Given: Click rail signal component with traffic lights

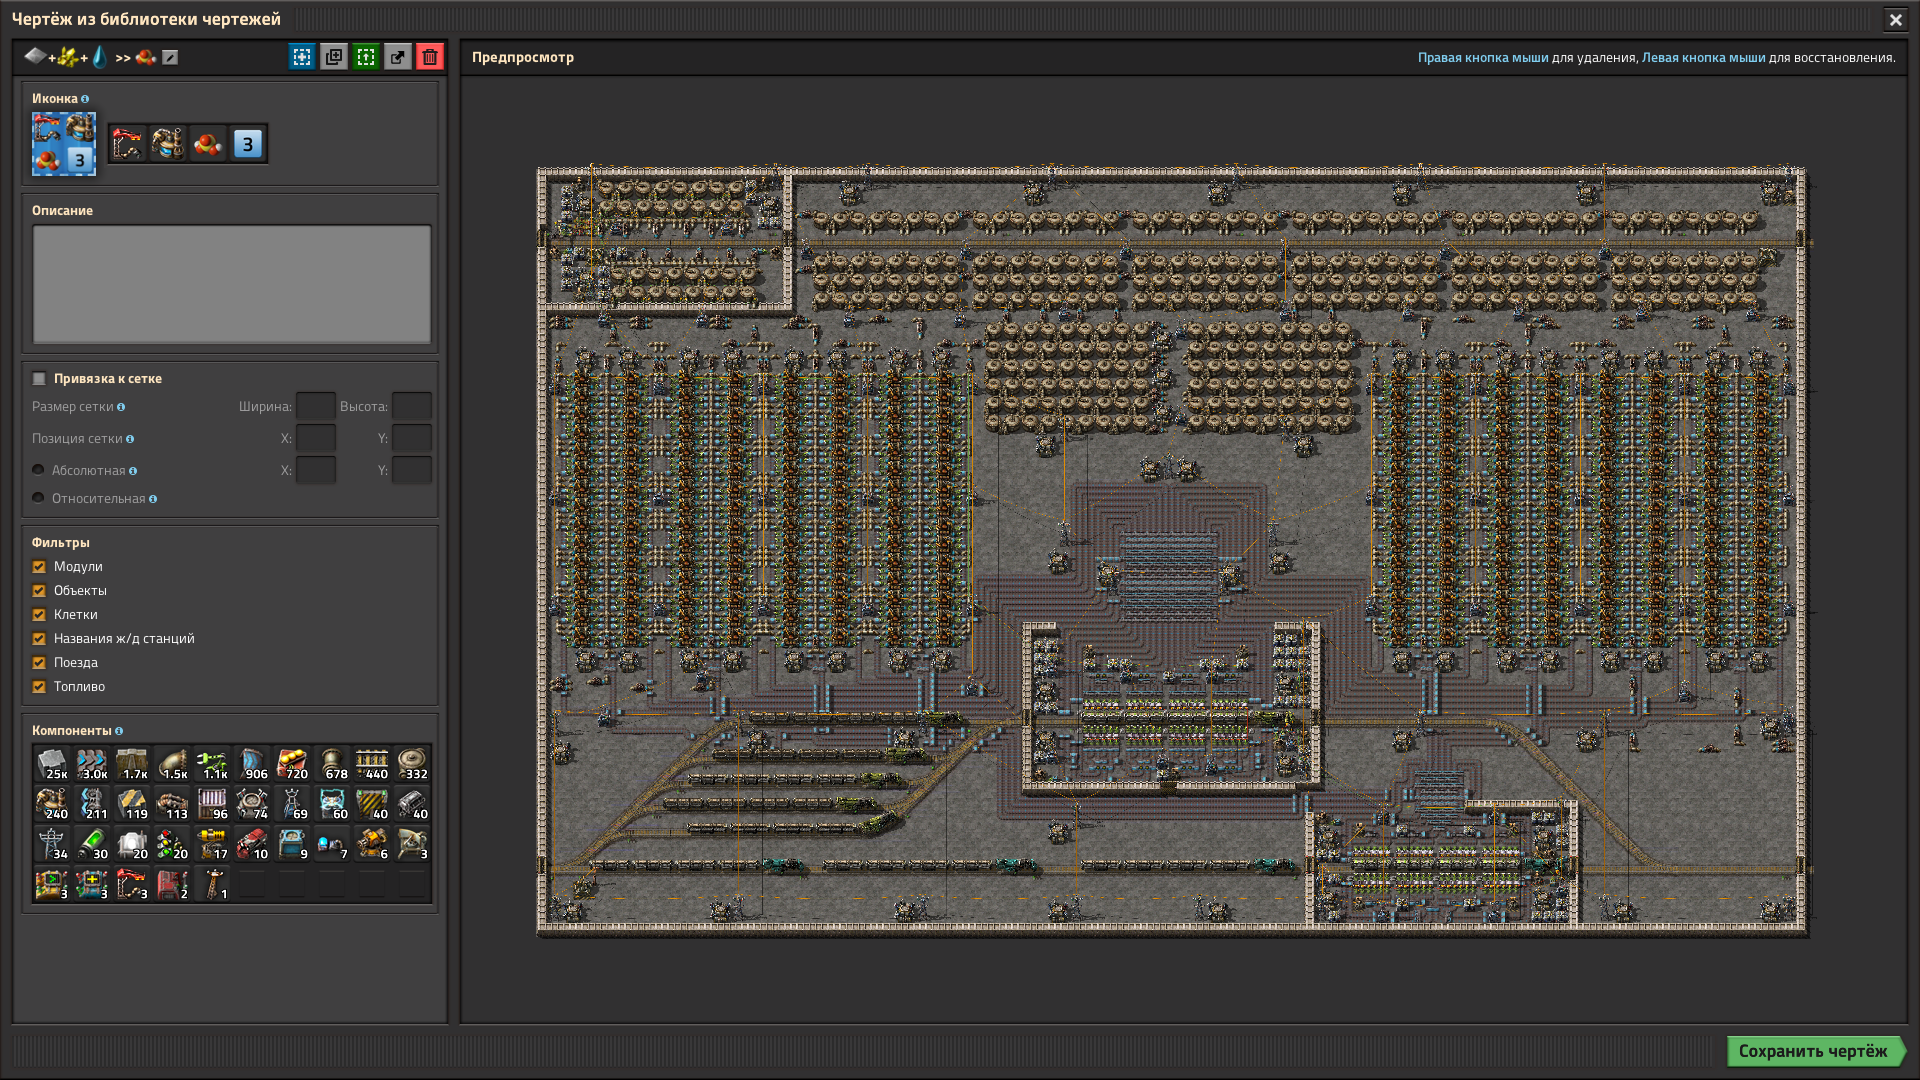Looking at the screenshot, I should click(x=172, y=844).
